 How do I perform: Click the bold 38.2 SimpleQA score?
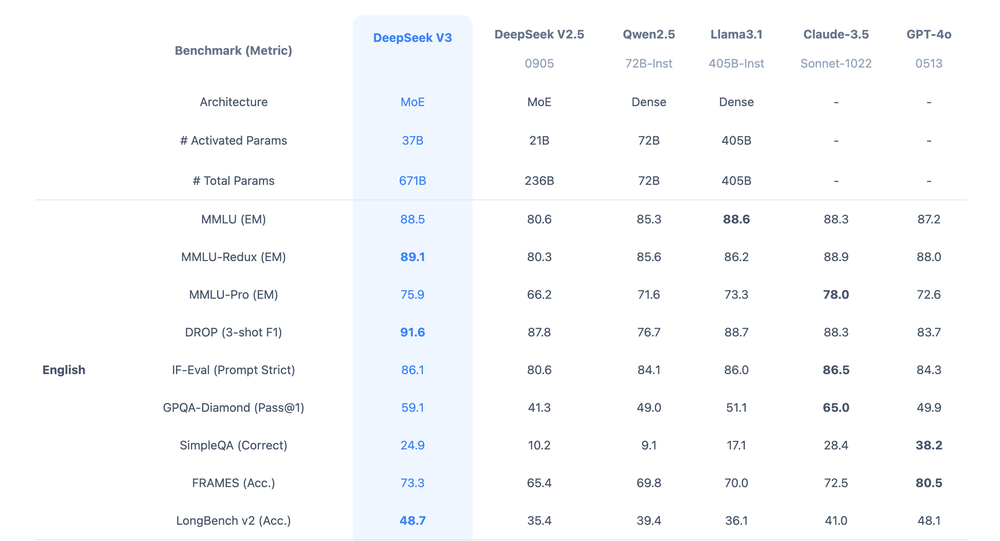[929, 445]
